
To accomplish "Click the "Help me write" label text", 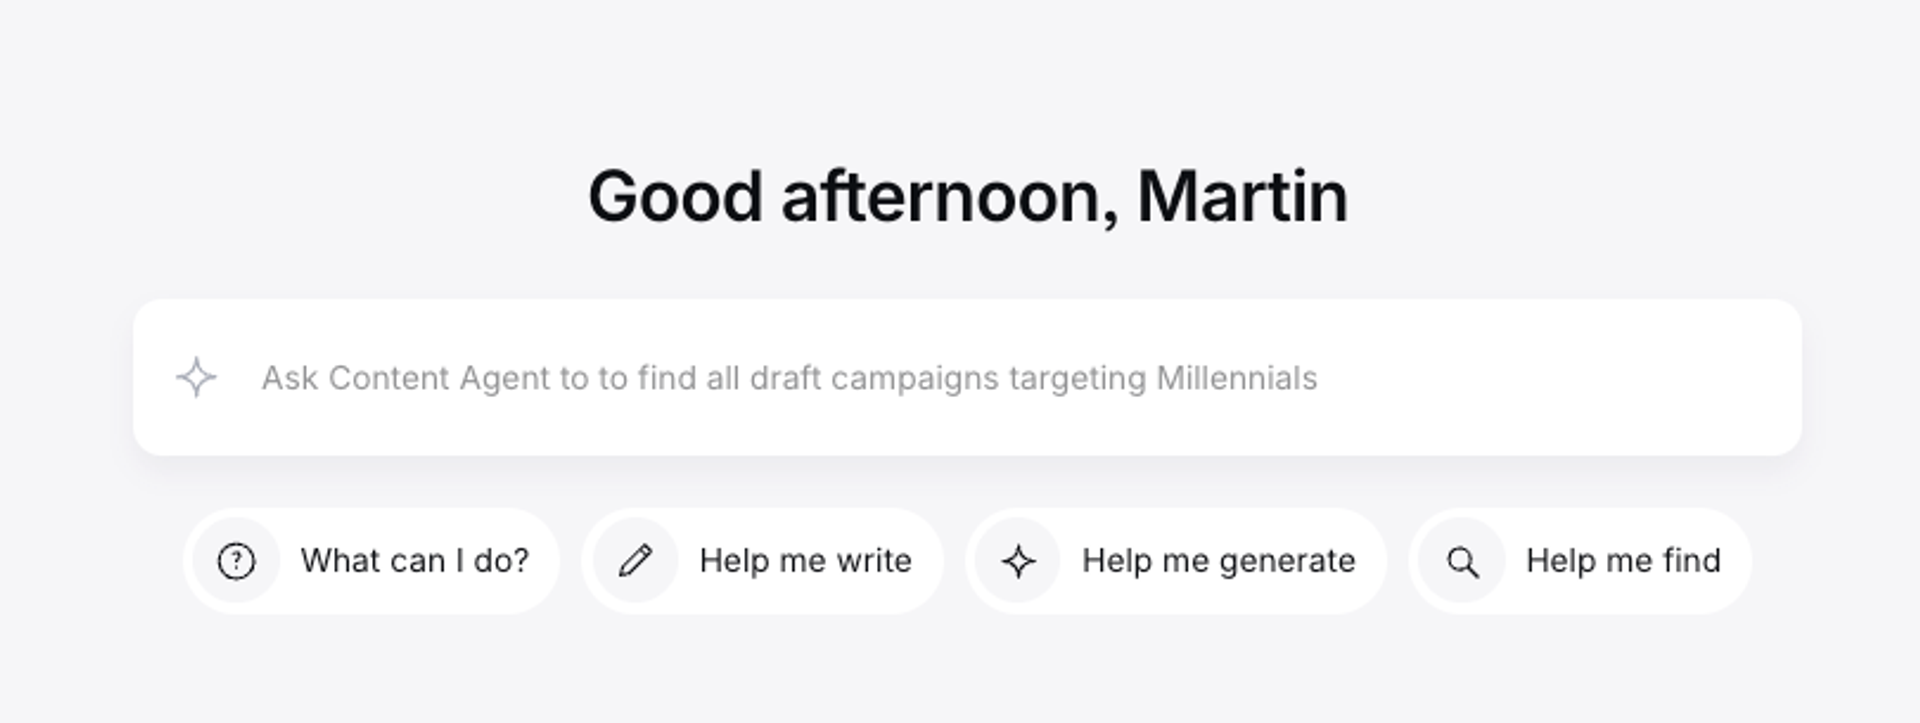I will coord(806,561).
